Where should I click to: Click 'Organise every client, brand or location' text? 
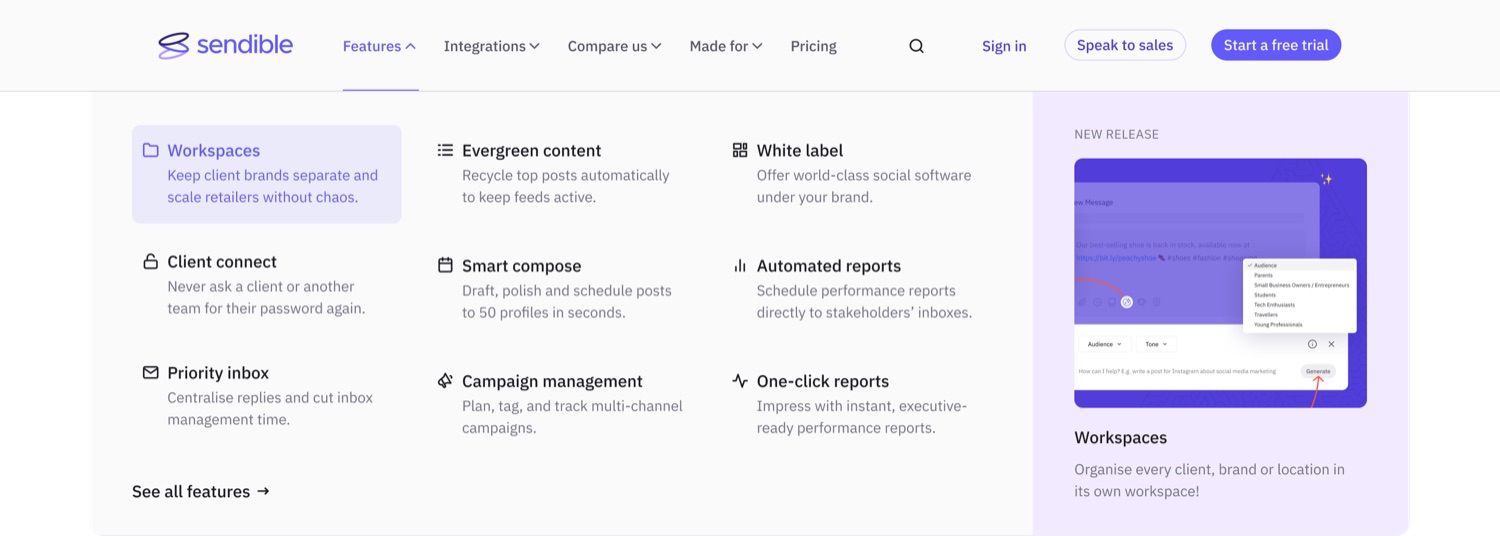(1209, 480)
